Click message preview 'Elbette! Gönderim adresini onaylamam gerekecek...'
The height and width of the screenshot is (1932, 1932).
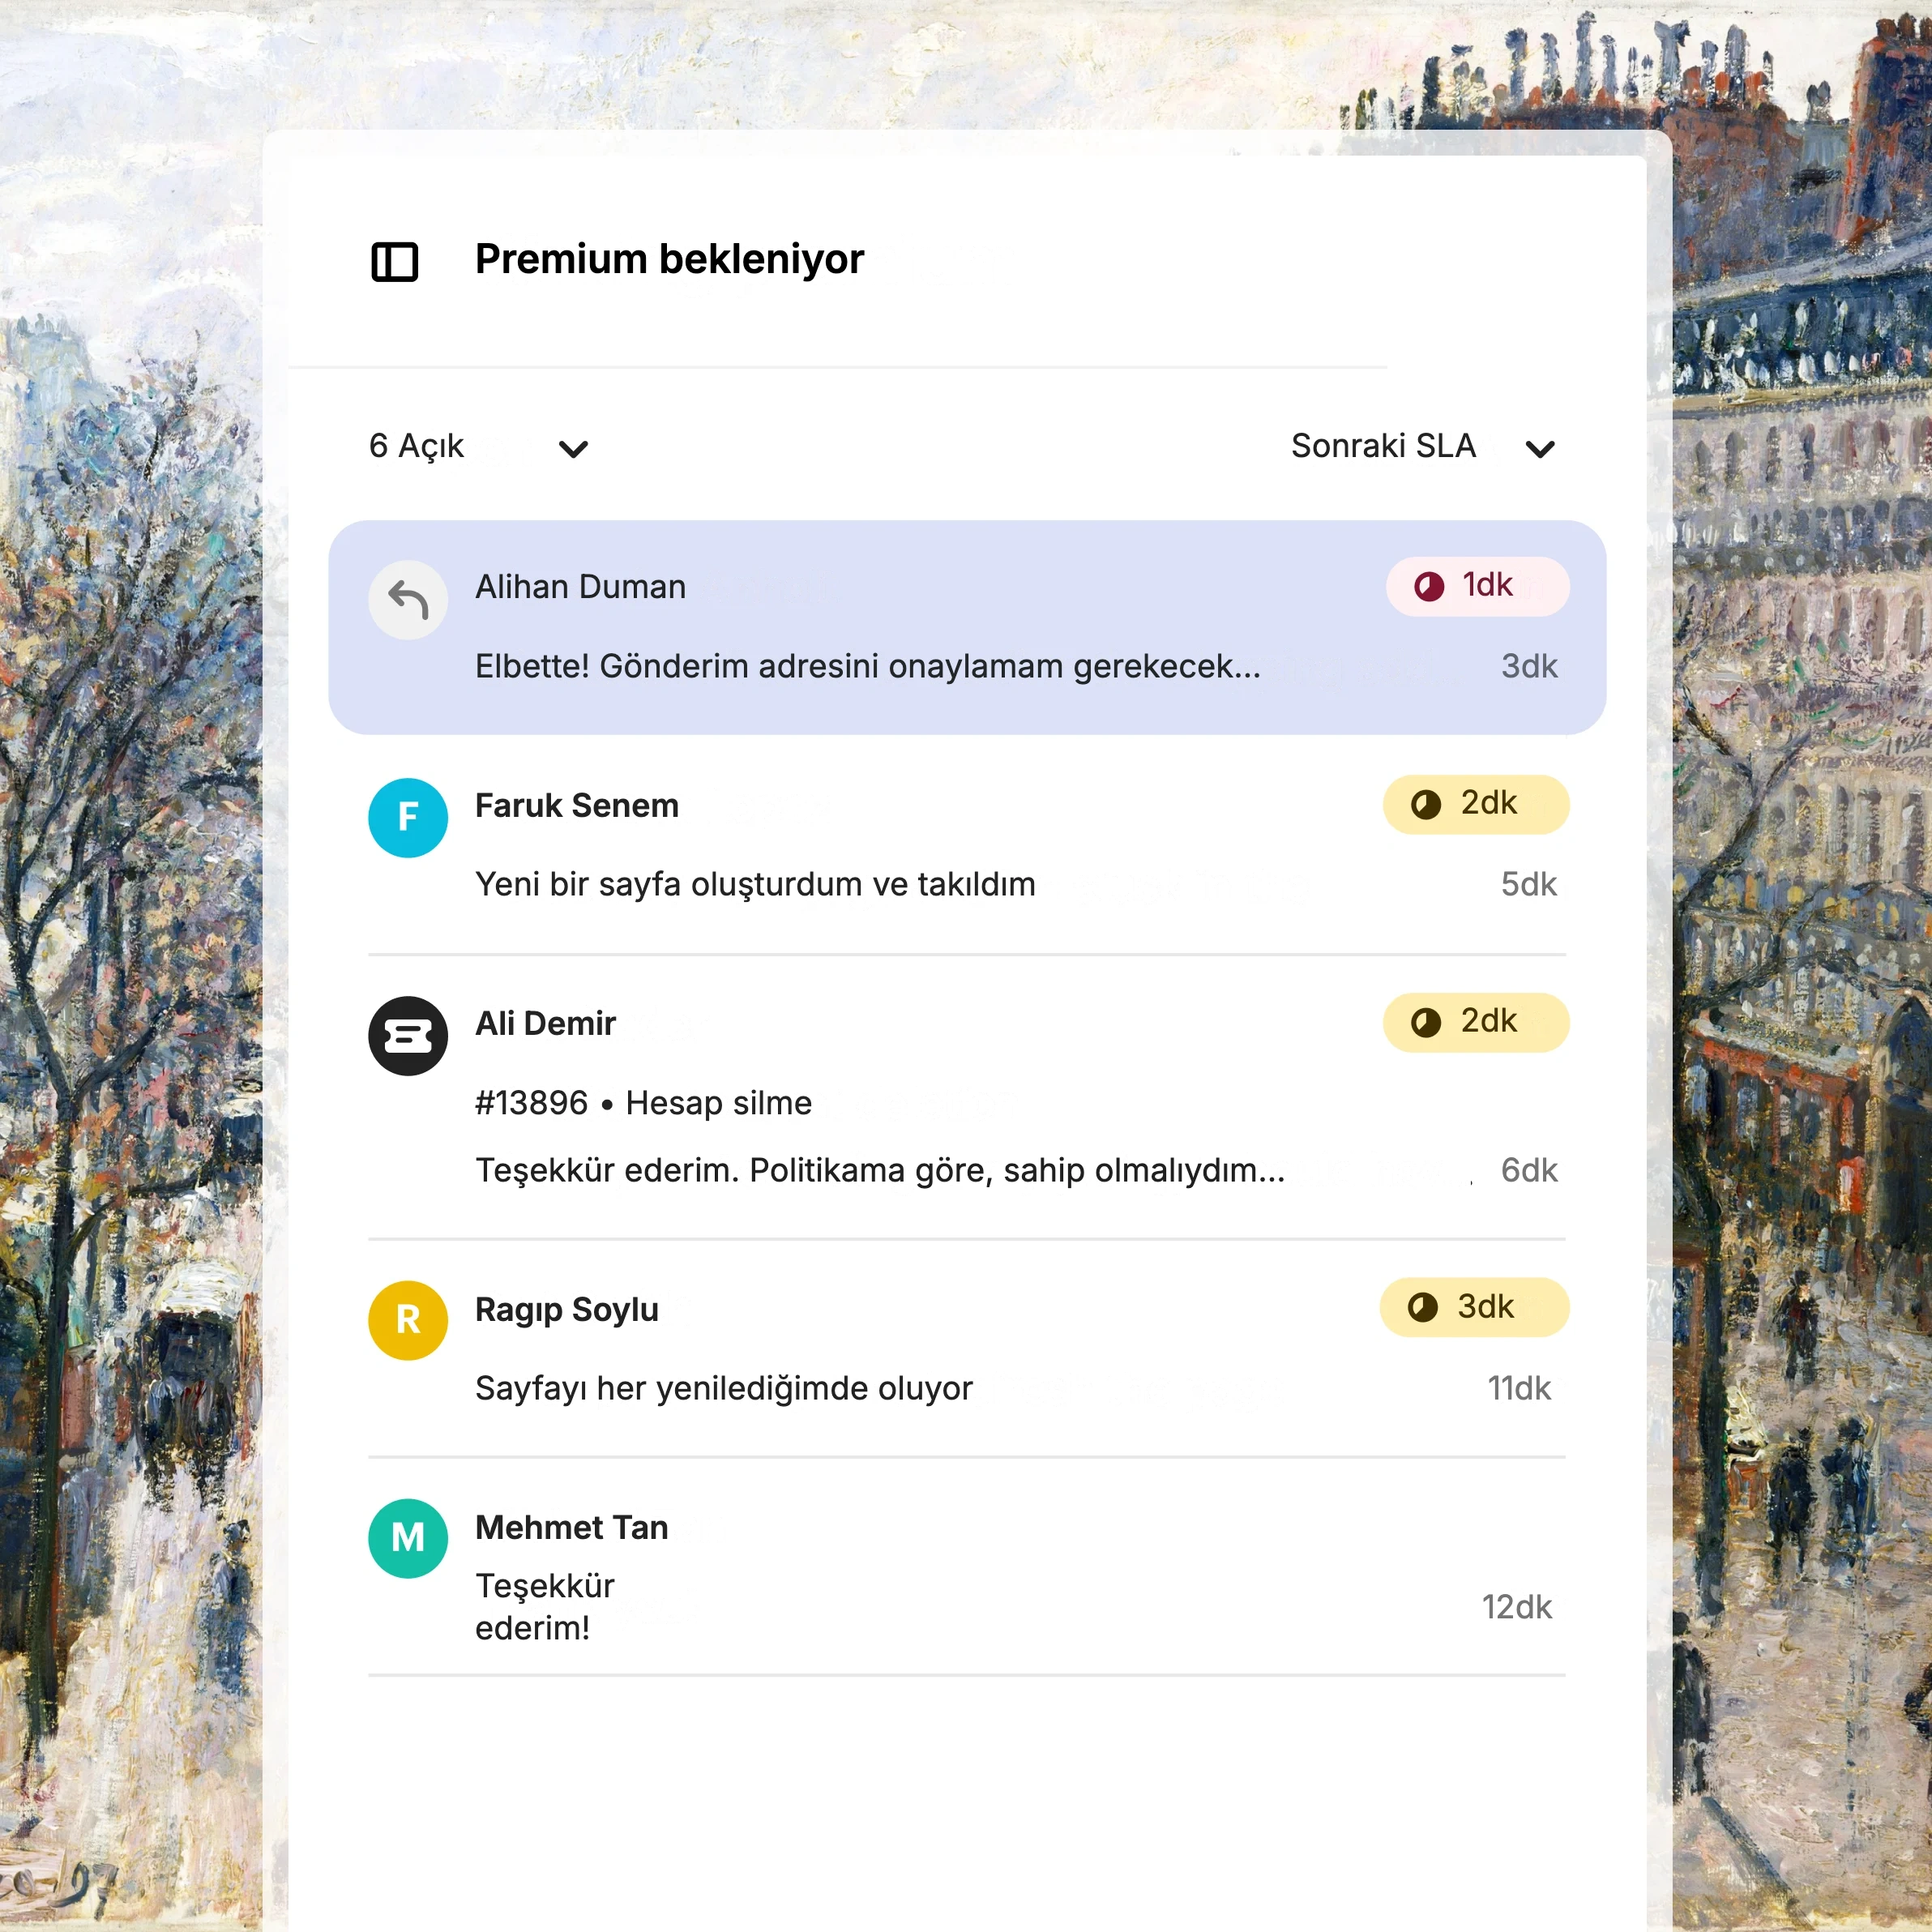(868, 666)
